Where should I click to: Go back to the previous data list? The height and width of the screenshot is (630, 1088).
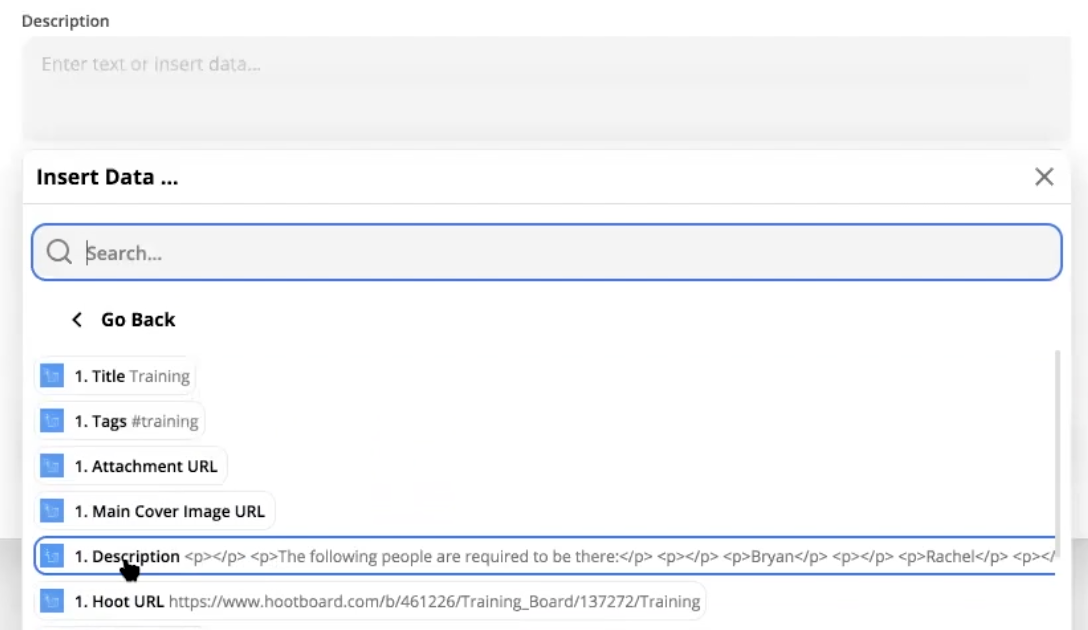137,320
